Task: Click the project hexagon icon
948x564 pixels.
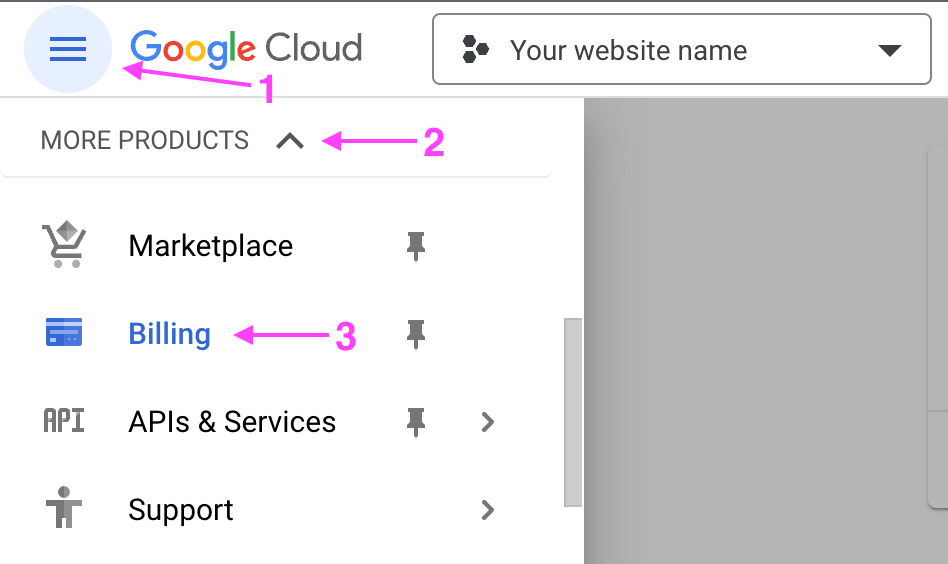Action: [475, 50]
